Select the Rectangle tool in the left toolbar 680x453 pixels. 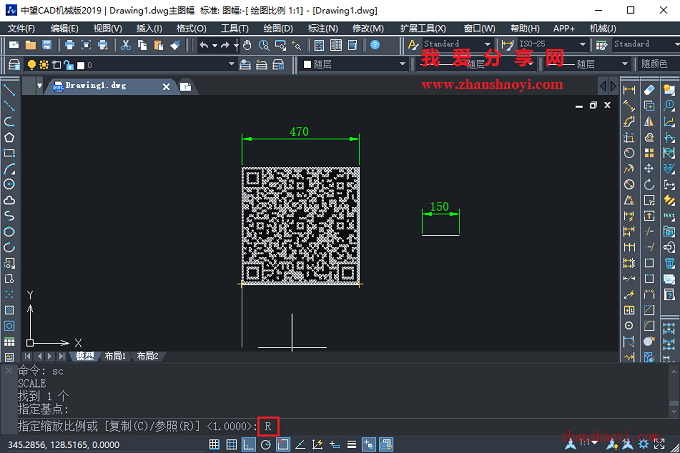click(x=9, y=153)
